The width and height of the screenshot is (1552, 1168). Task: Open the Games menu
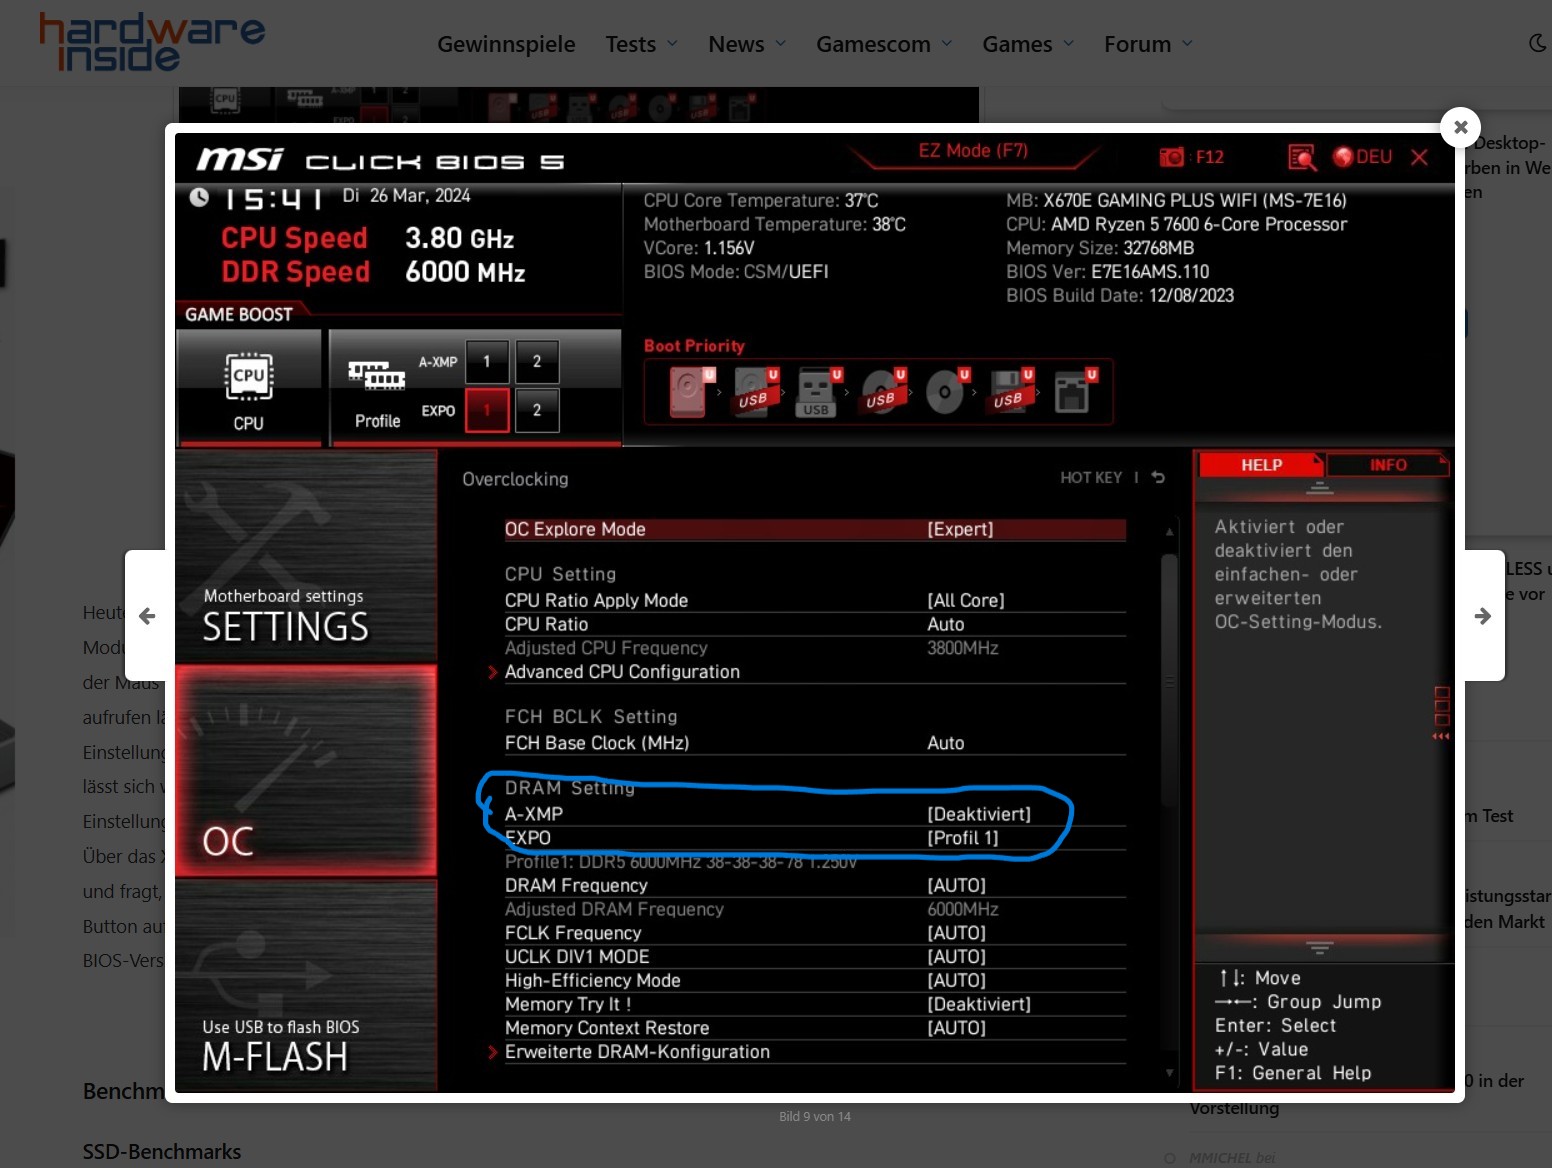point(1028,44)
